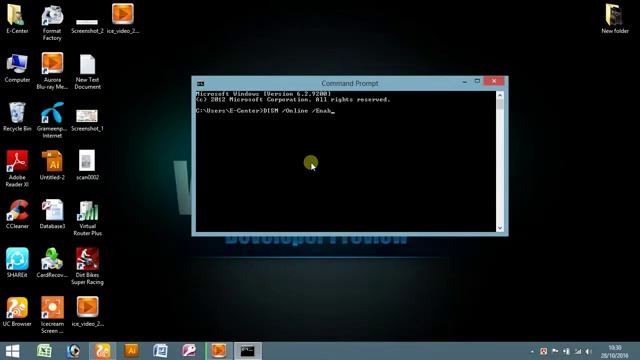640x360 pixels.
Task: Select the CCleaner shortcut
Action: 17,214
